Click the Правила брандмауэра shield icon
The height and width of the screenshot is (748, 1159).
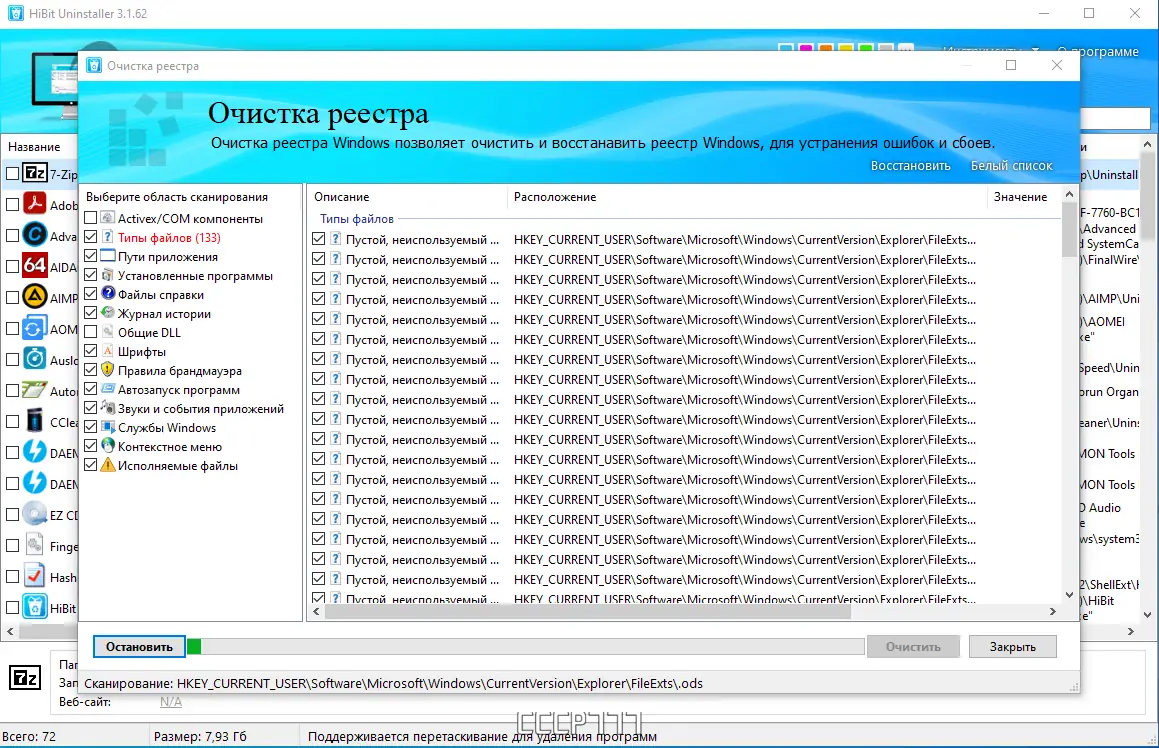tap(108, 370)
